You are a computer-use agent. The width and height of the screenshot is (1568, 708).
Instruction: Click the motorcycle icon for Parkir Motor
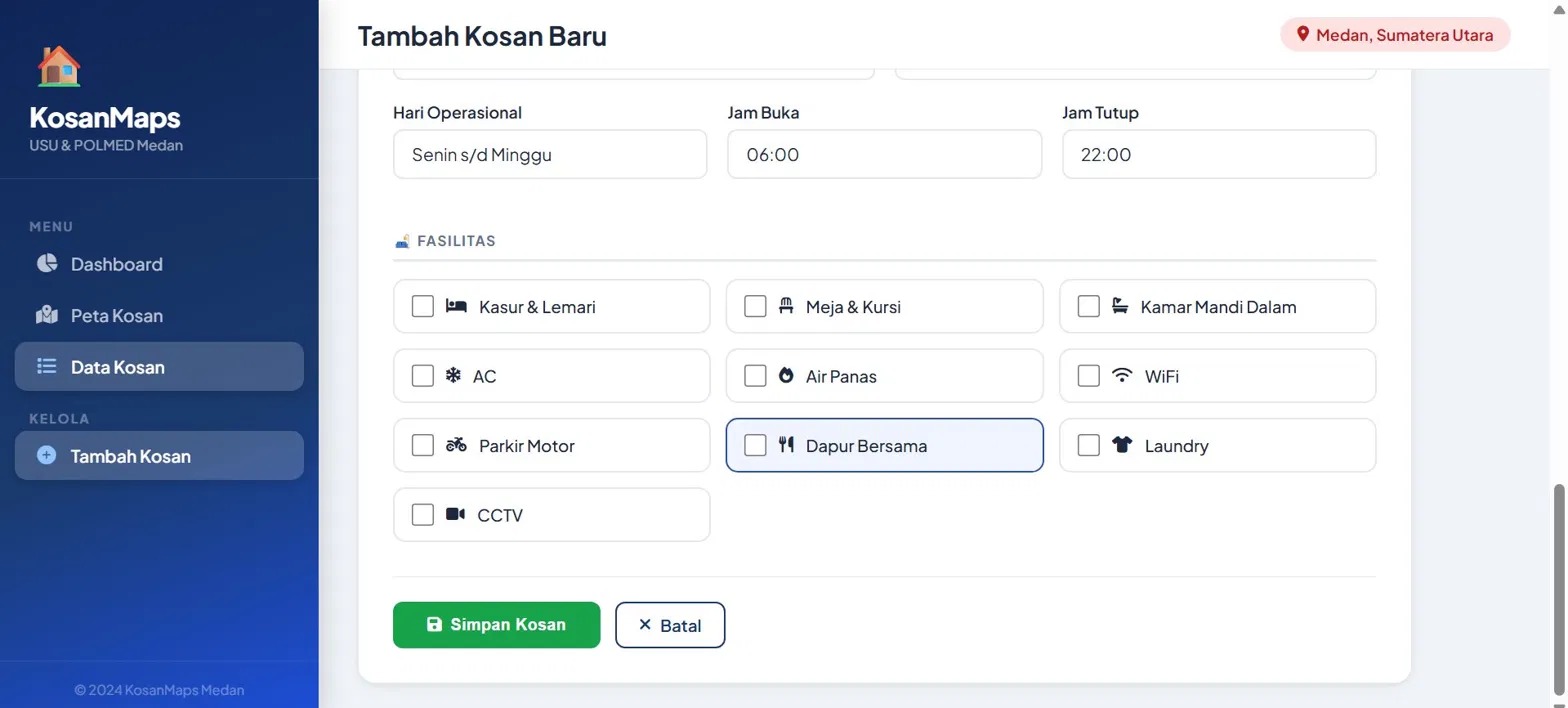click(456, 445)
